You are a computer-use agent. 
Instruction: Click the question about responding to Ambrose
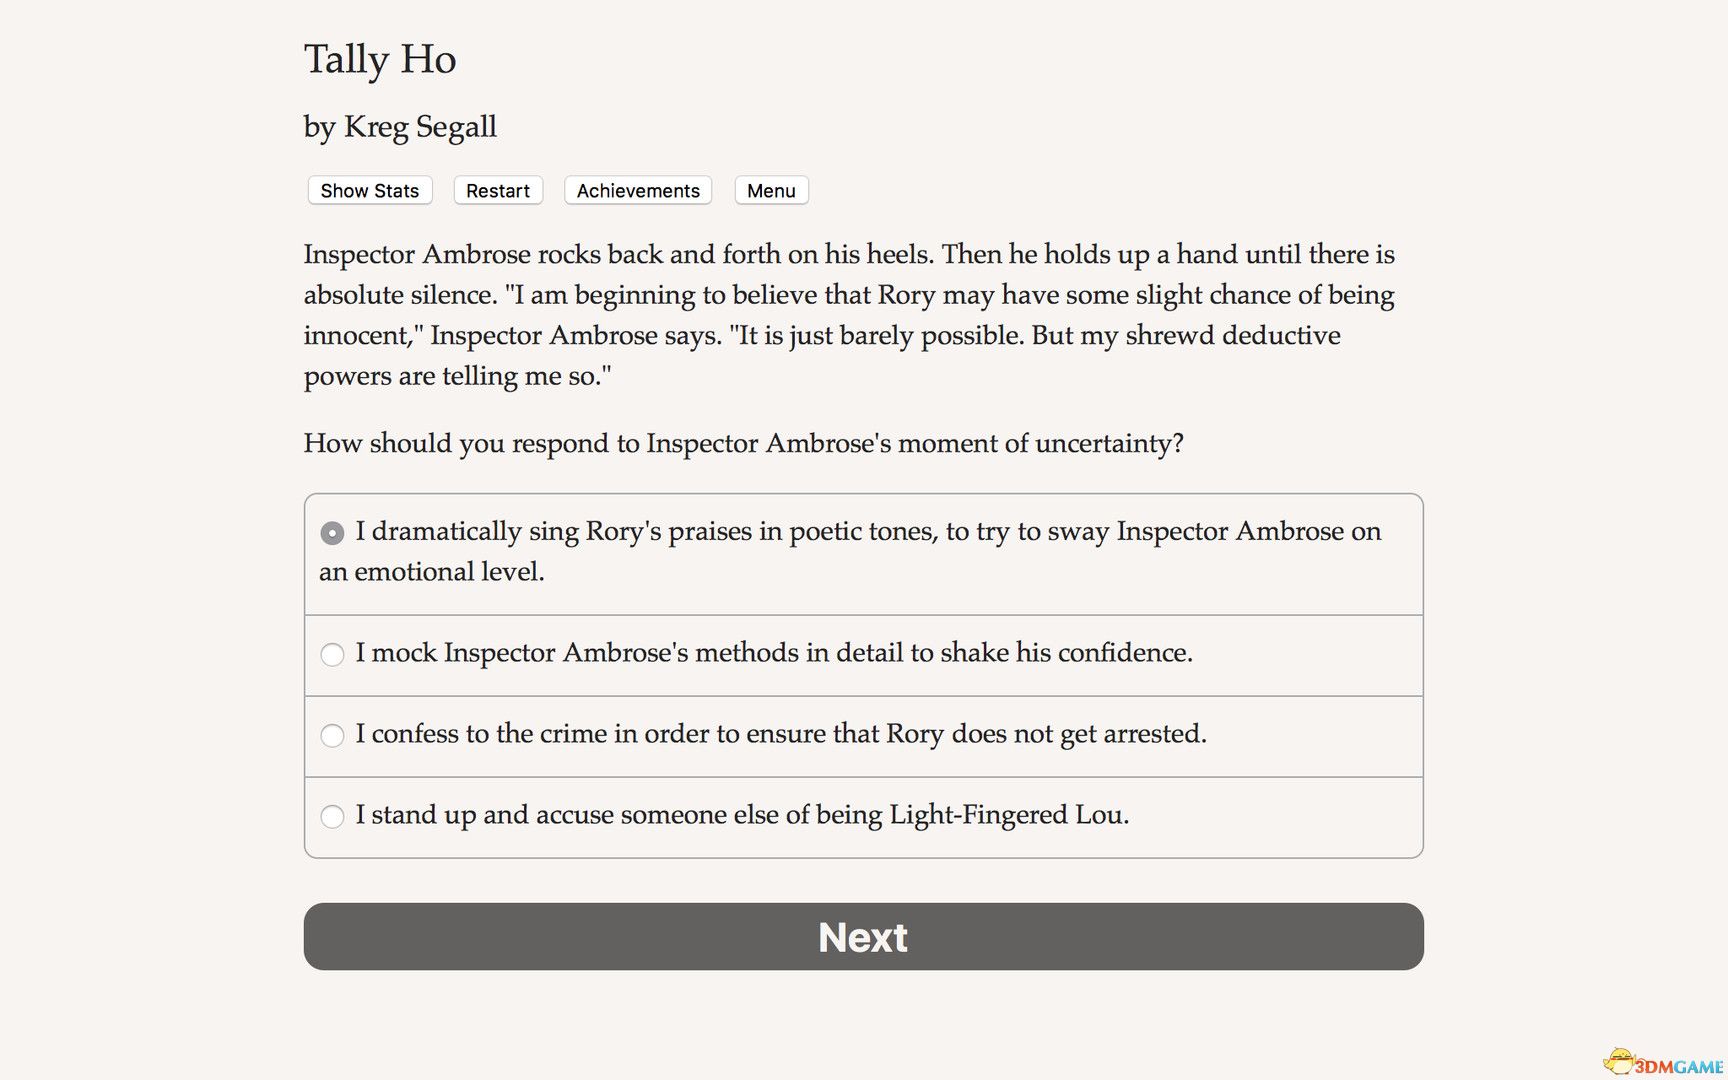[743, 443]
